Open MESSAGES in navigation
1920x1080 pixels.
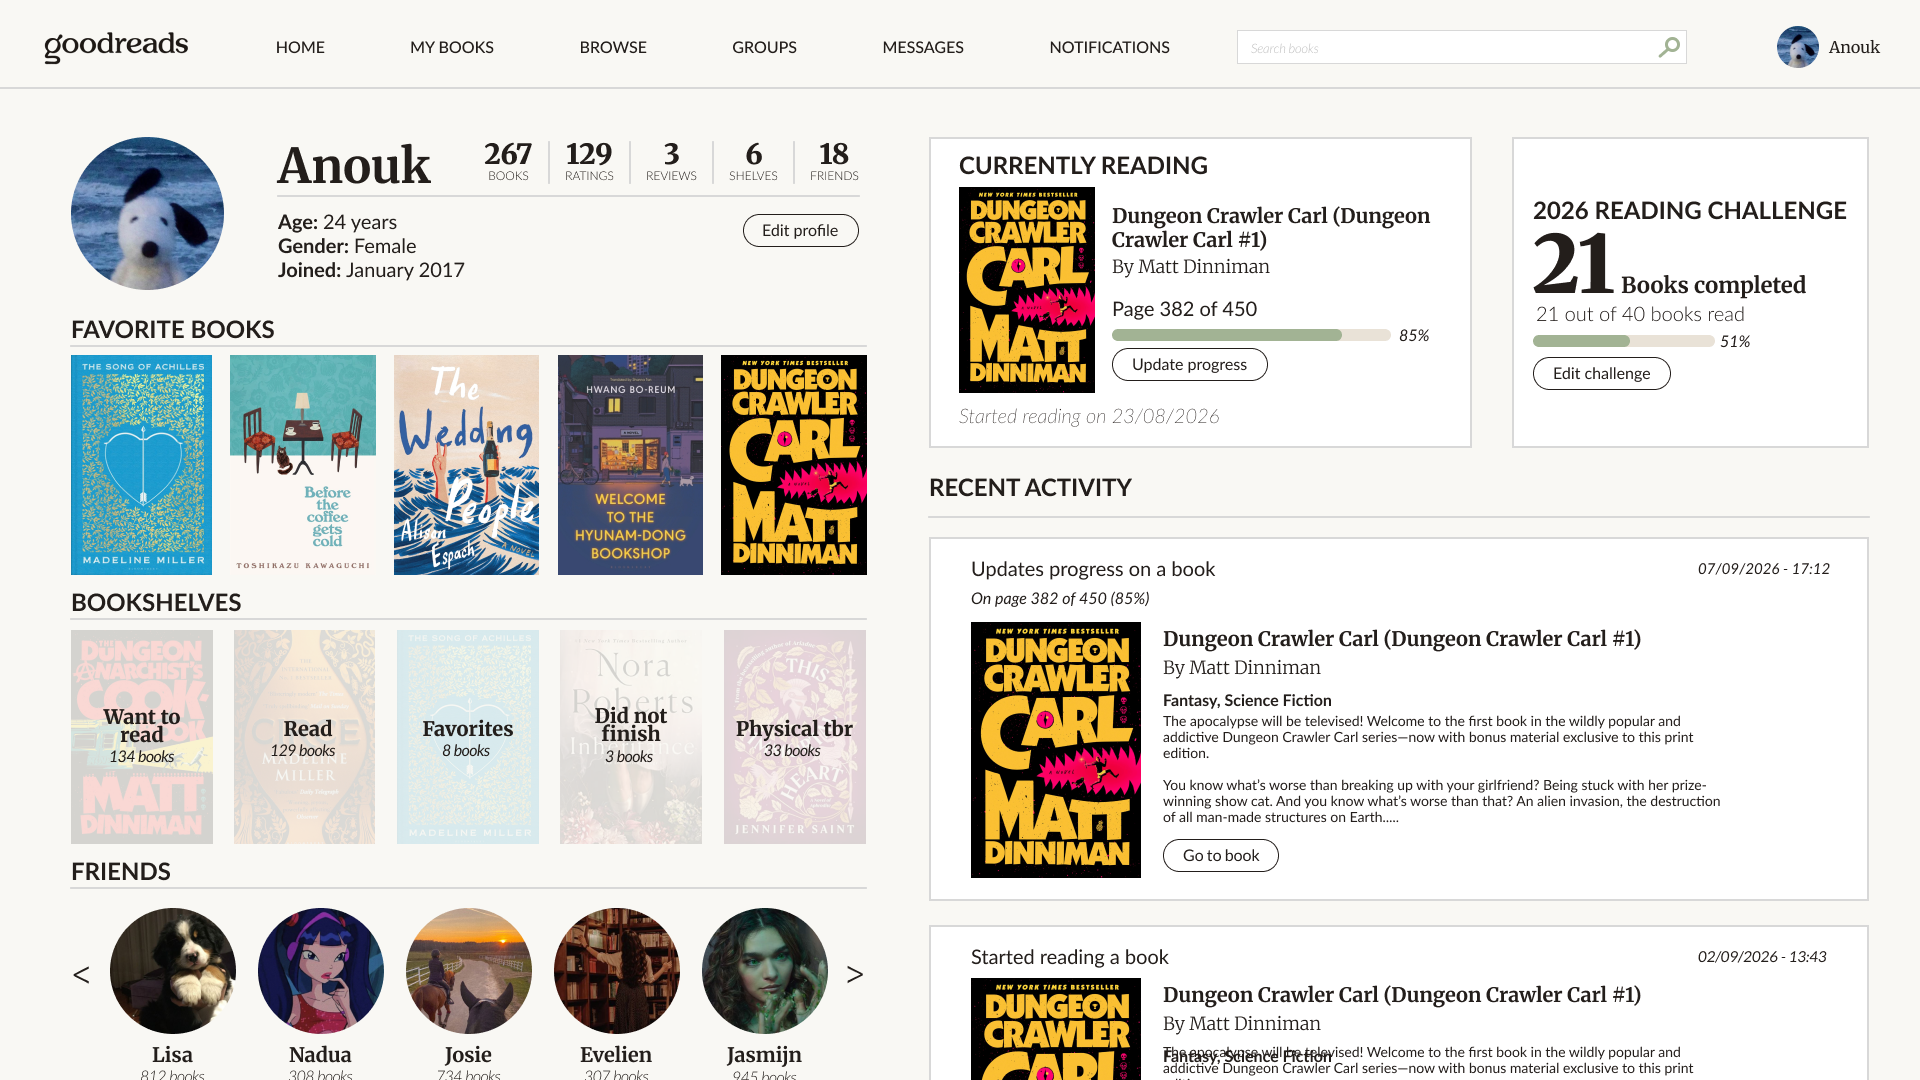click(923, 47)
